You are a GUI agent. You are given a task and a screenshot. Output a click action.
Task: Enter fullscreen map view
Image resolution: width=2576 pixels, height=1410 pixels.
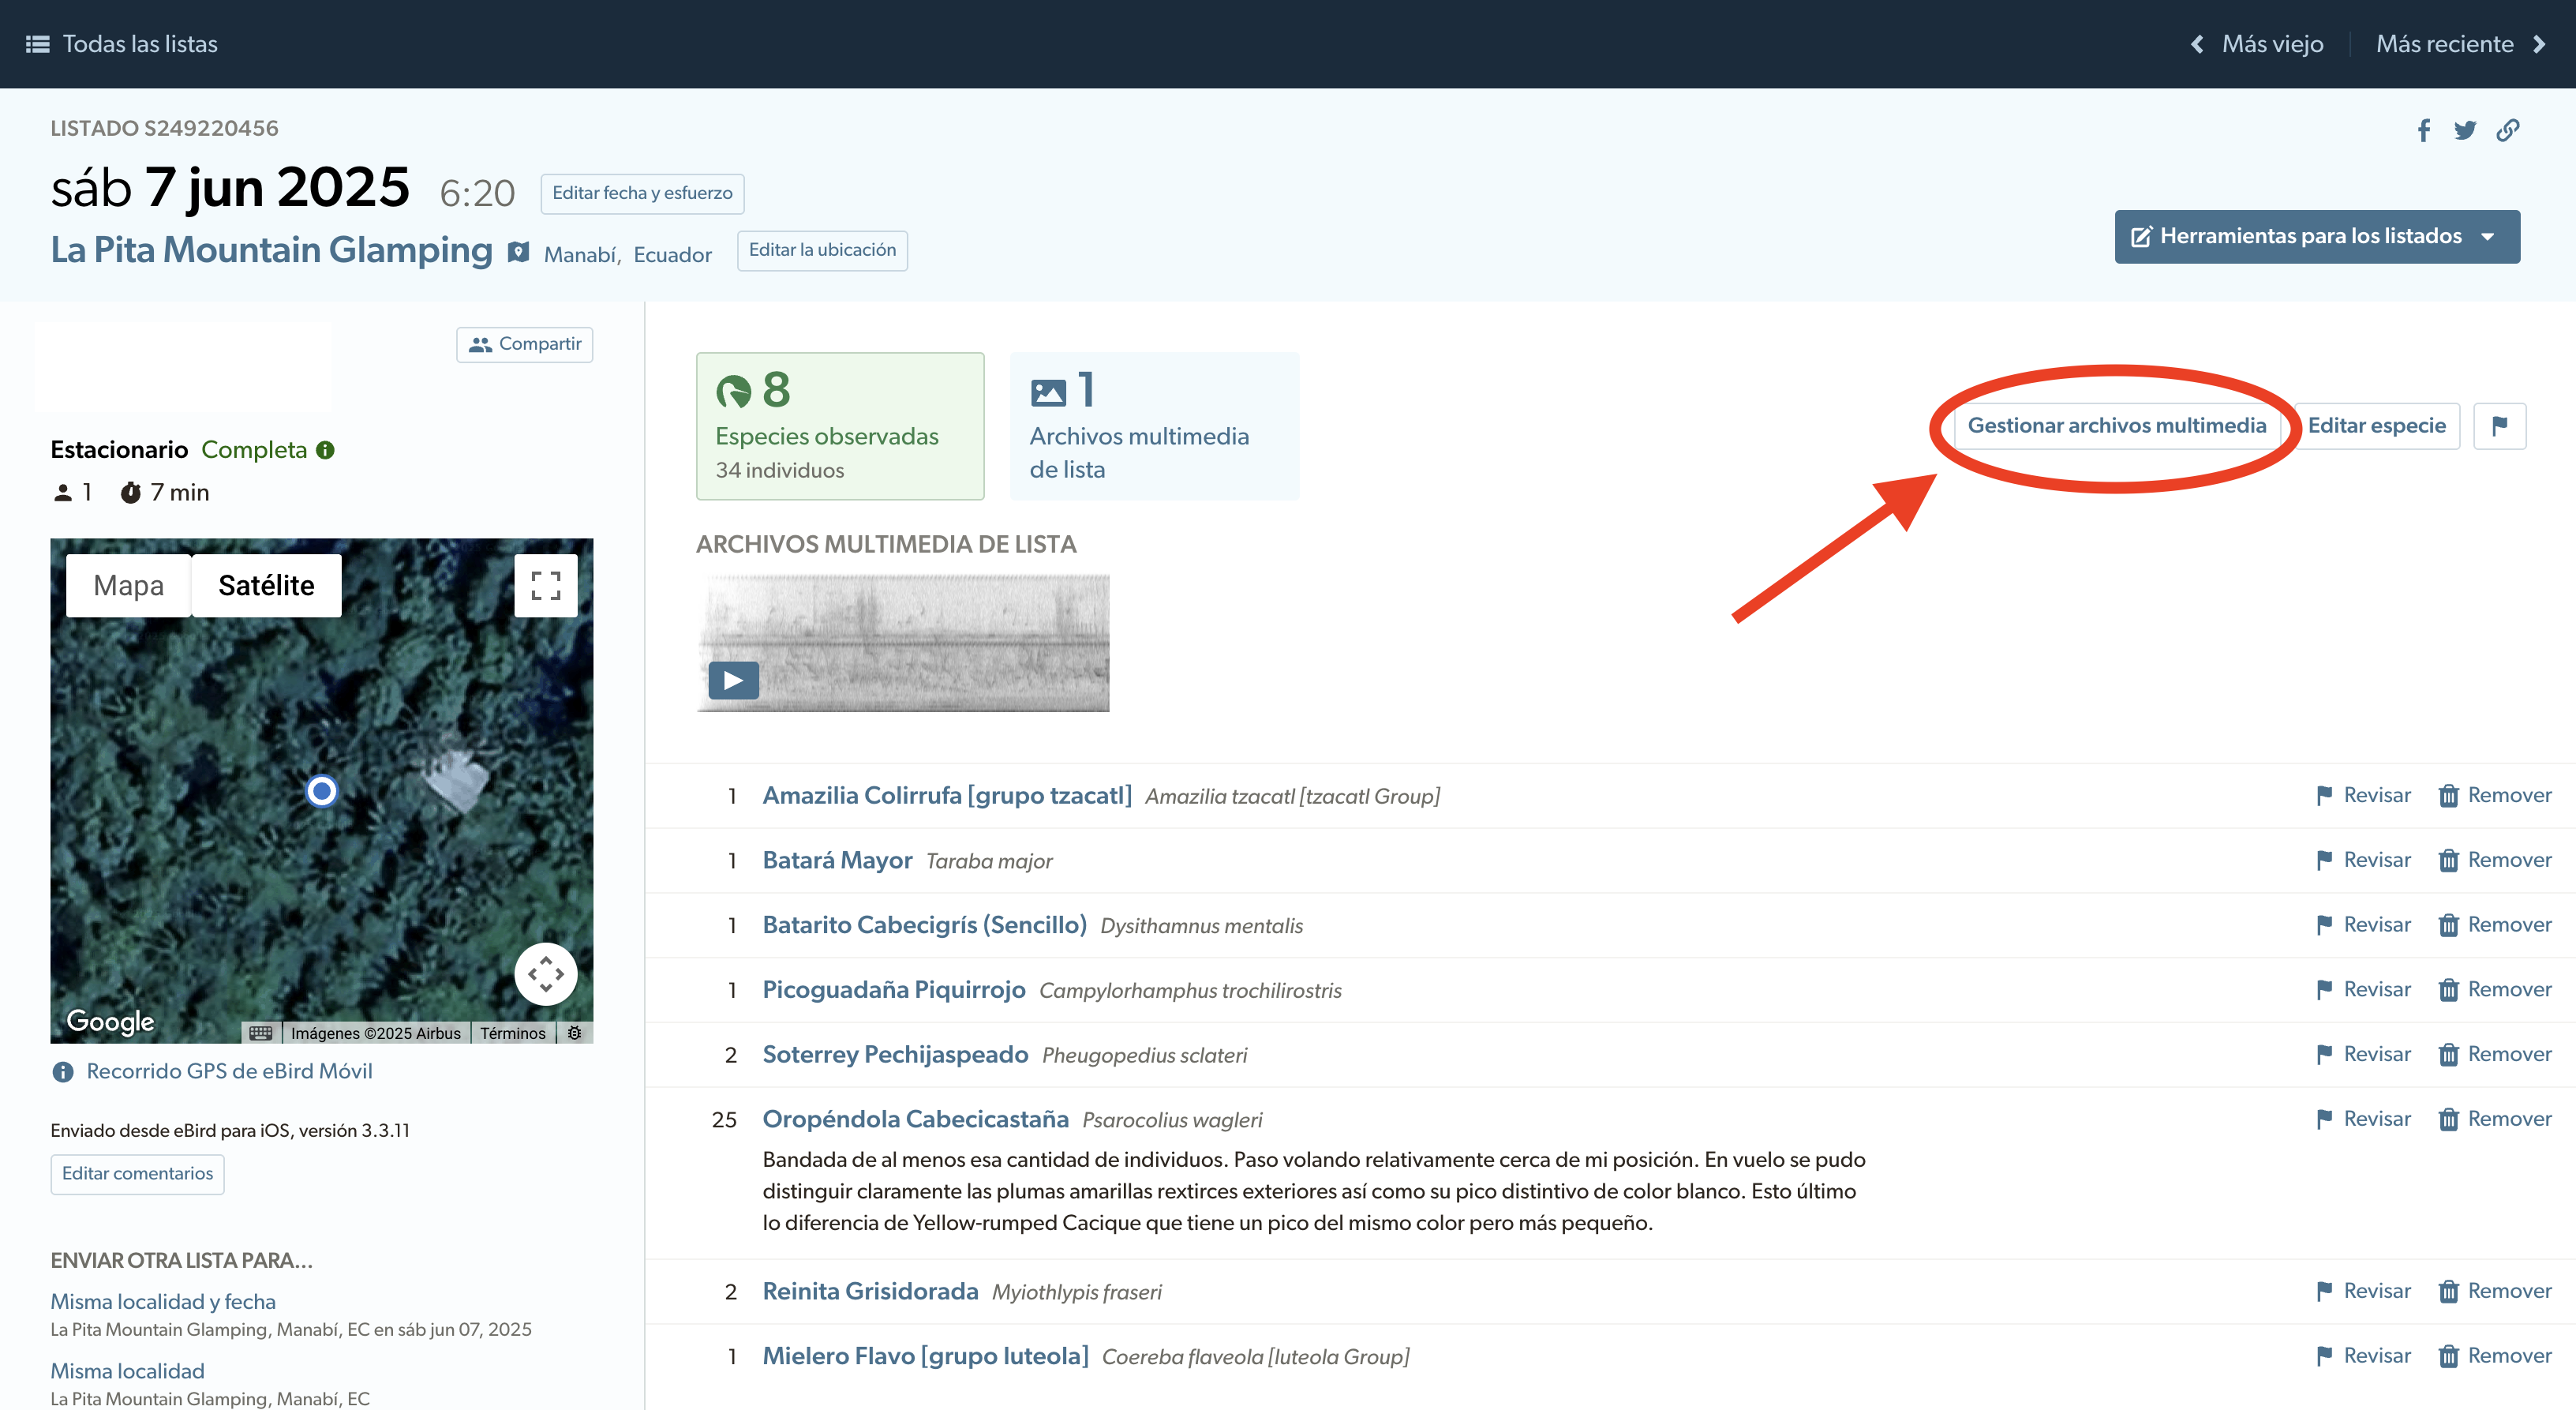tap(545, 586)
